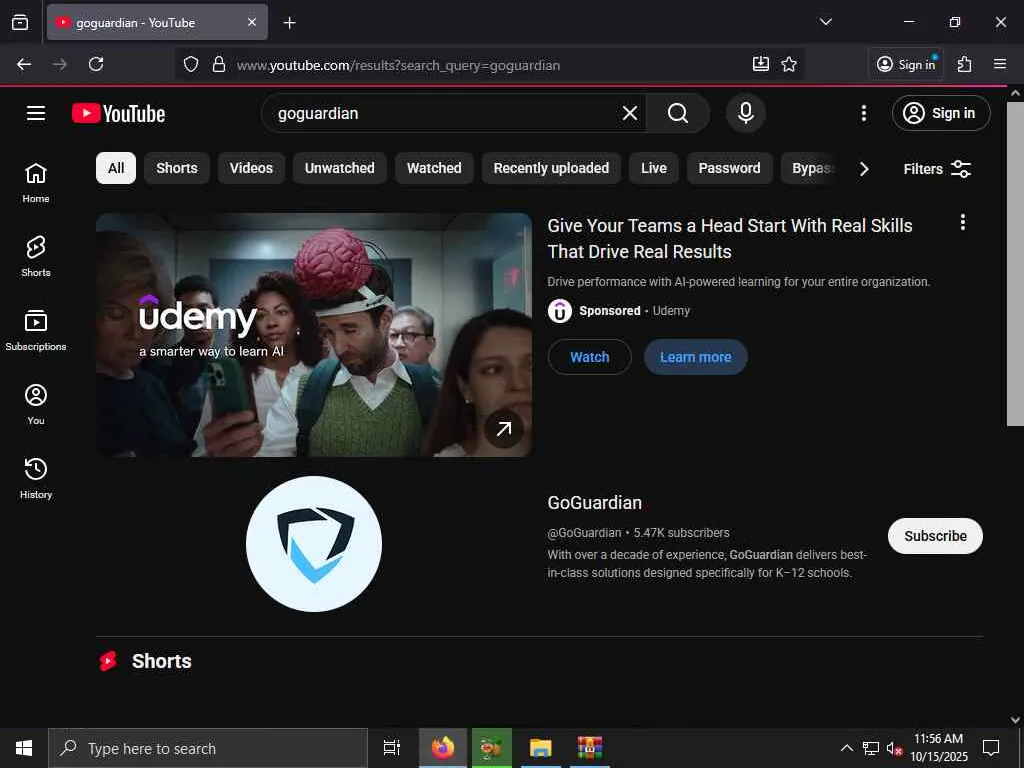
Task: Click Learn more on the Udemy ad
Action: [696, 357]
